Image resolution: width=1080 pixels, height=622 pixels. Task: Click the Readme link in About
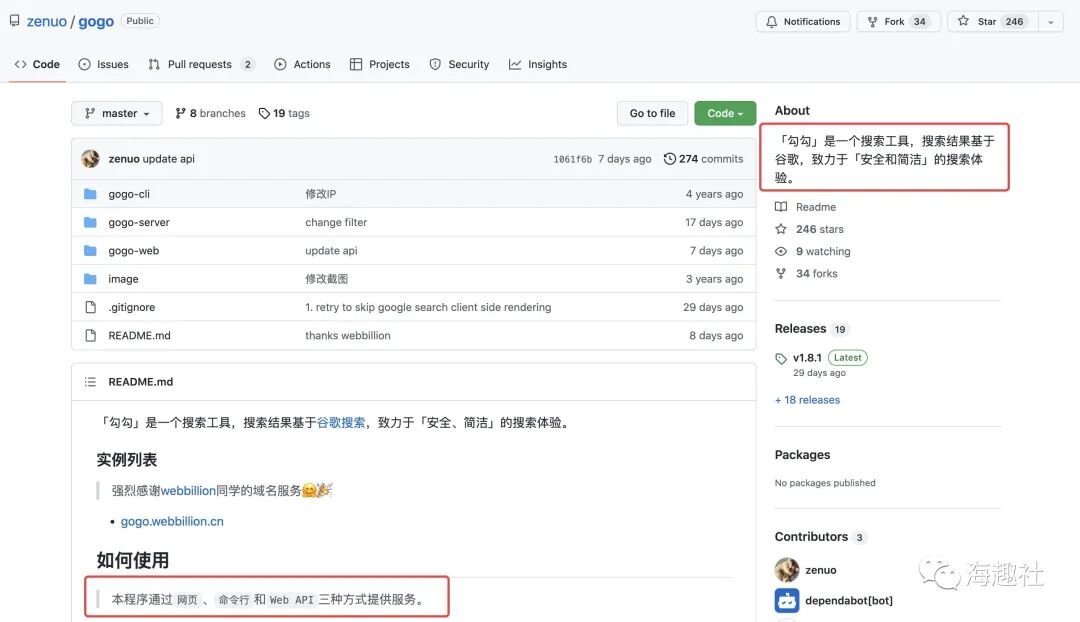(805, 207)
